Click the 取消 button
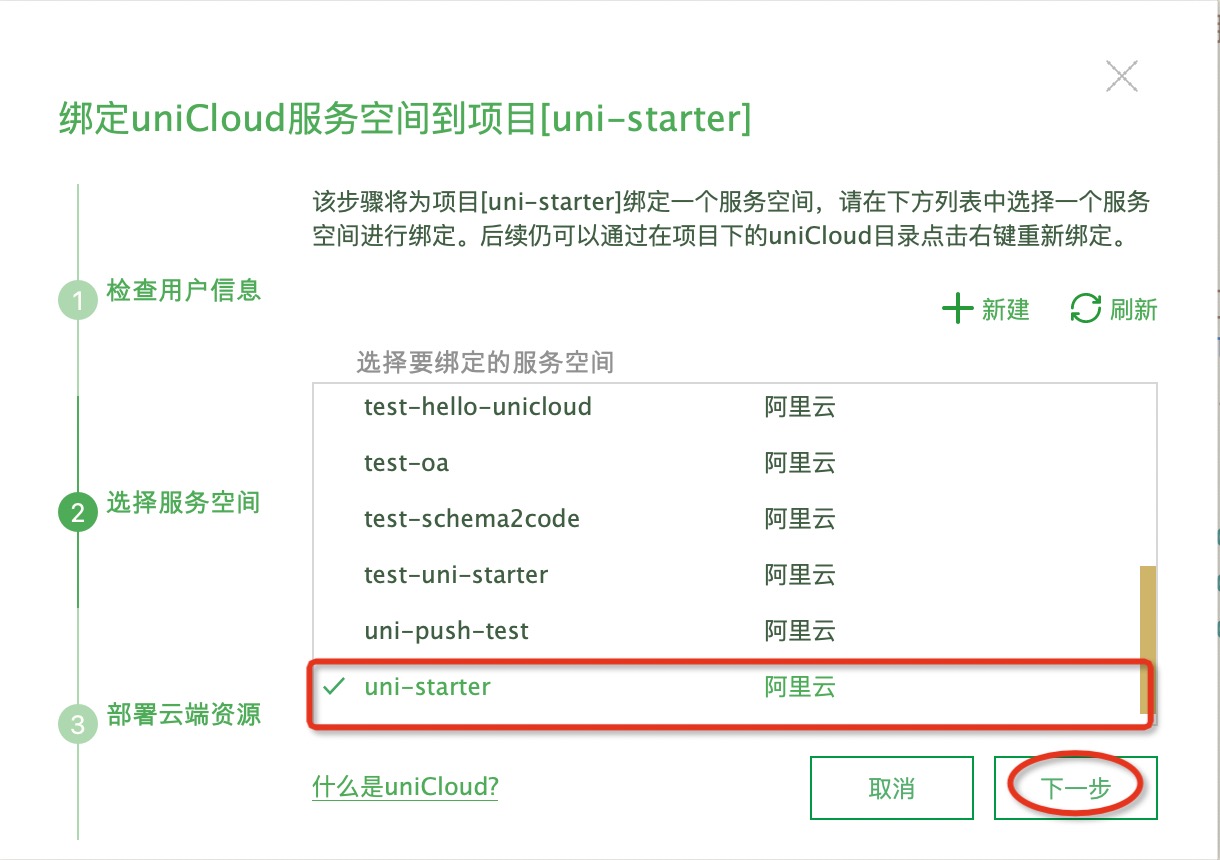 (892, 787)
